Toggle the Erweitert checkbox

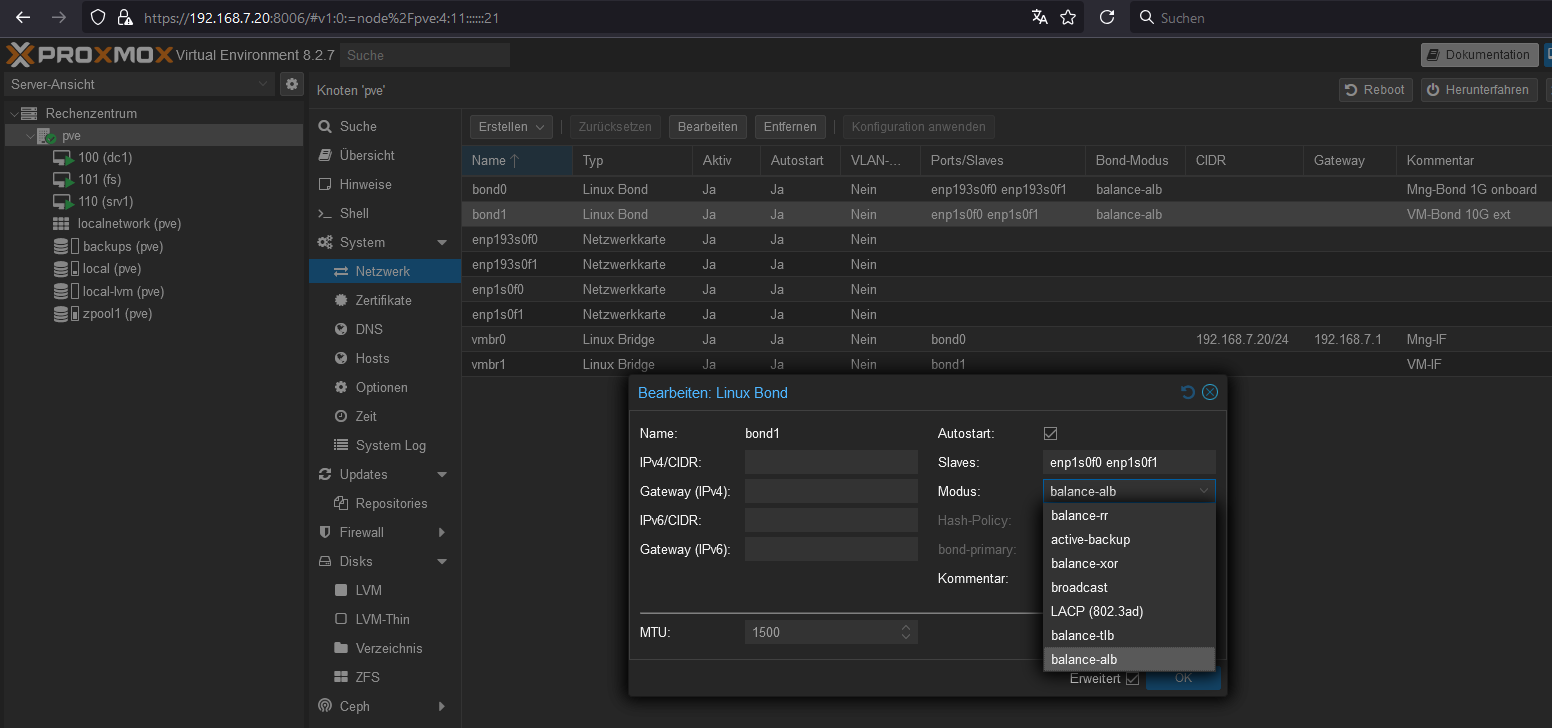click(x=1132, y=679)
